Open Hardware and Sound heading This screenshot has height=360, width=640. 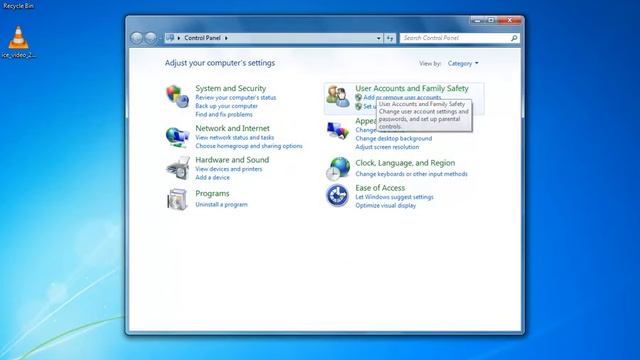click(232, 160)
